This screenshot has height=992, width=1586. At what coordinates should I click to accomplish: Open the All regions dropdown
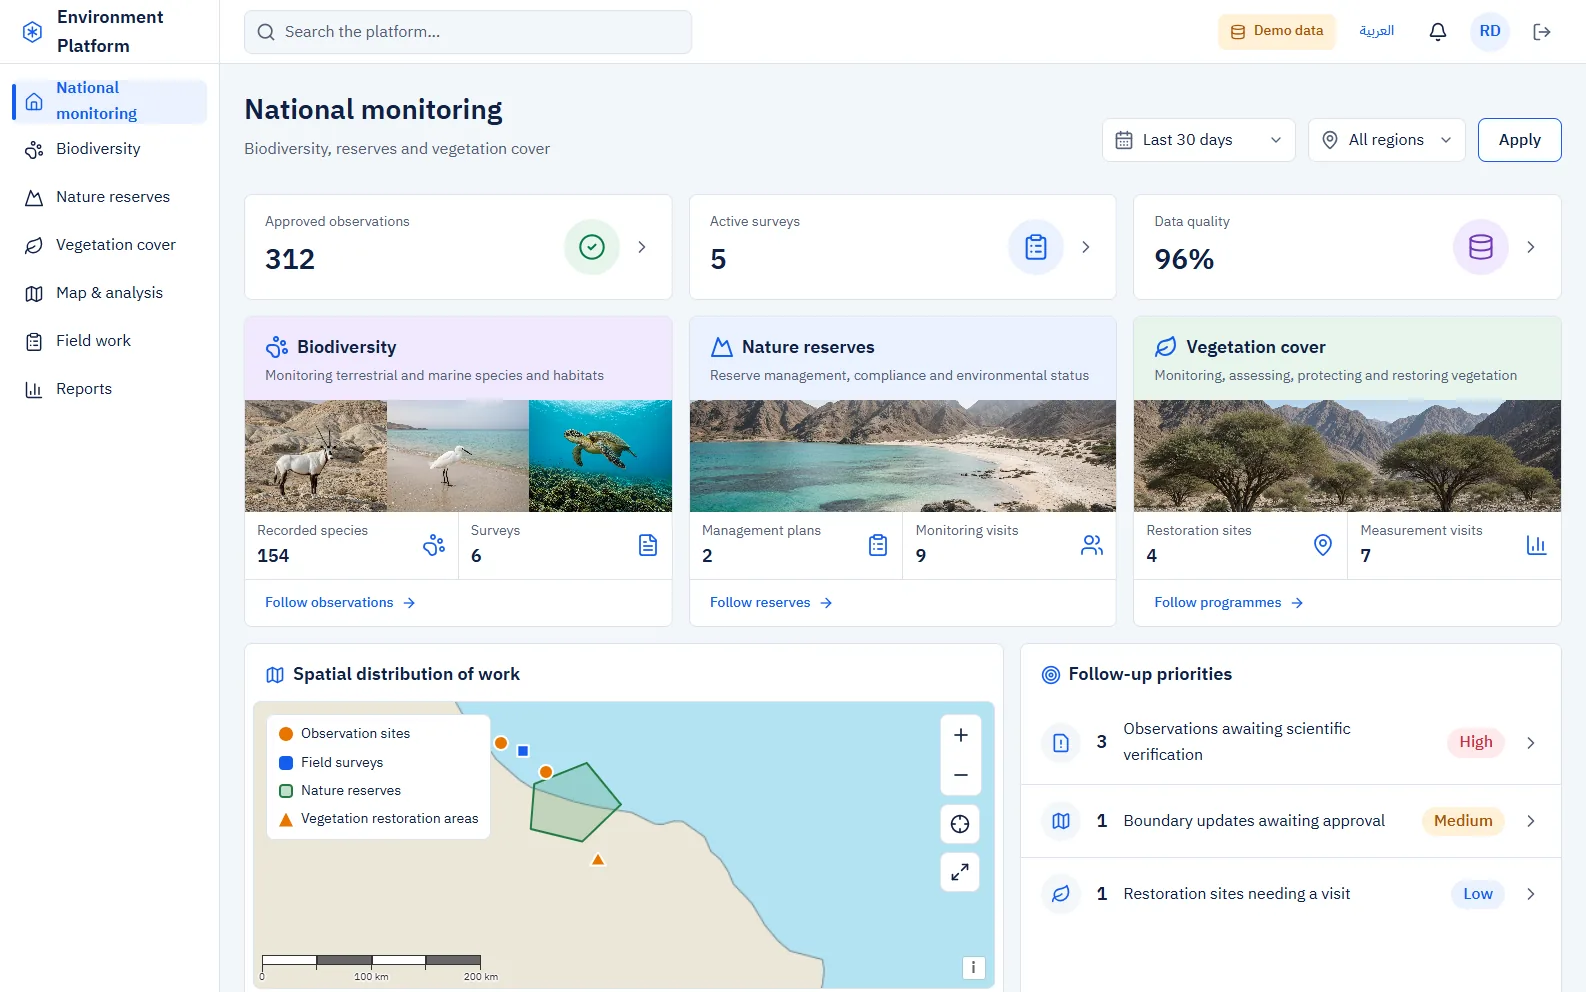coord(1386,140)
